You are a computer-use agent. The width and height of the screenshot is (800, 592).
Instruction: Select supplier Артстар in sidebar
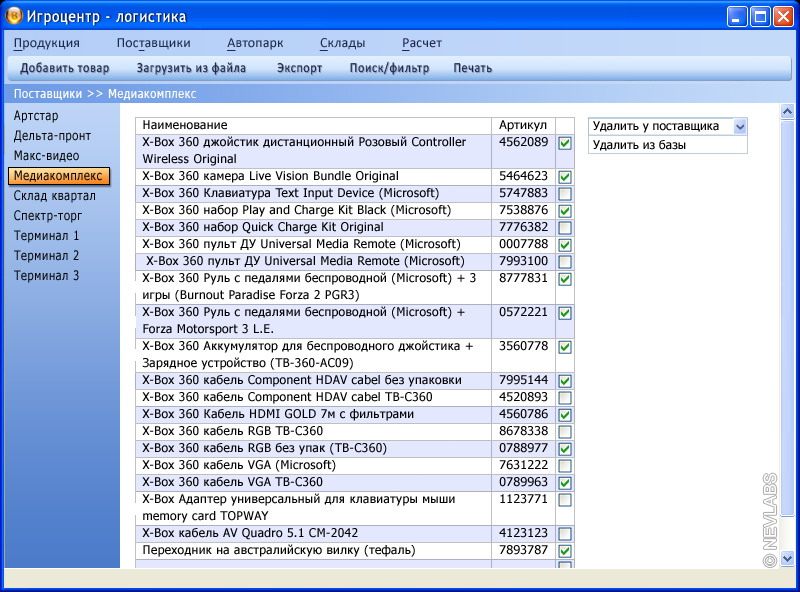[36, 116]
